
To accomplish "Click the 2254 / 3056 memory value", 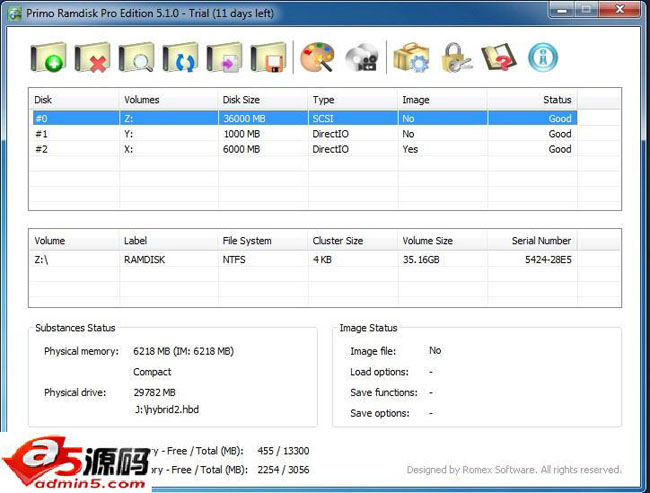I will [283, 470].
